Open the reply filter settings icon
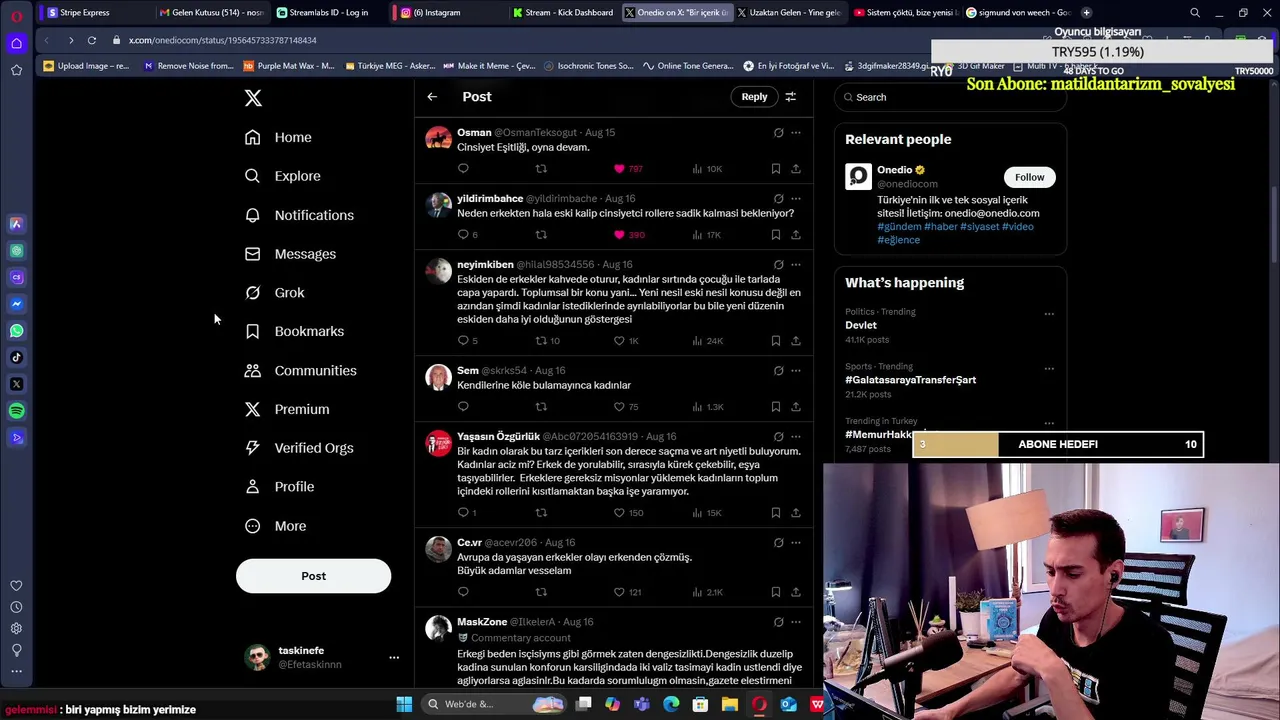 [x=790, y=97]
